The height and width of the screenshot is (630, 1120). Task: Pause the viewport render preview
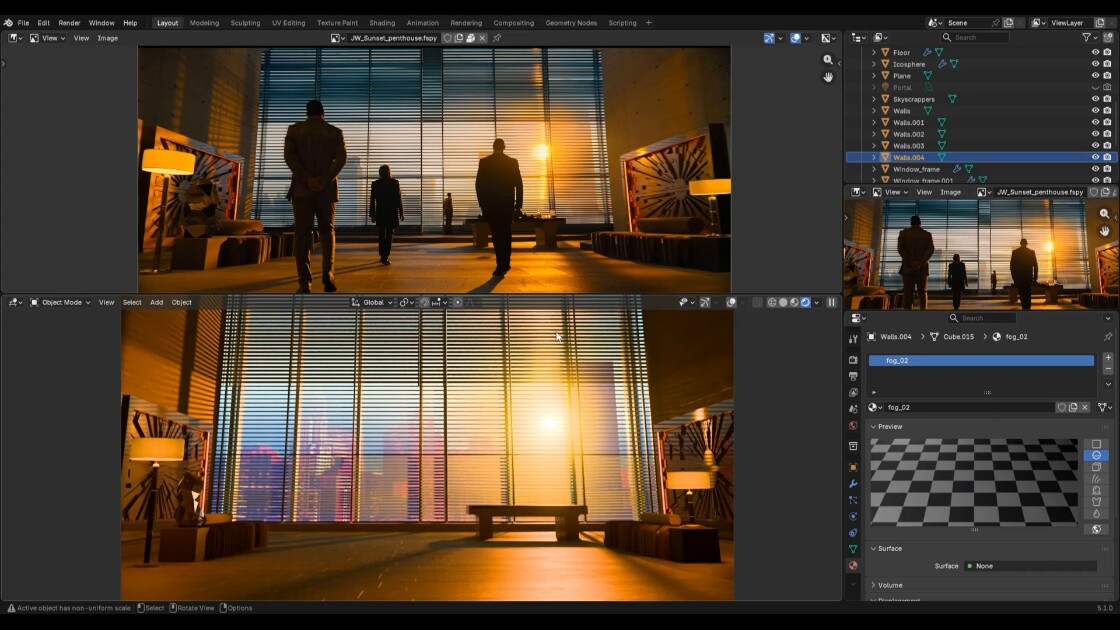point(831,302)
